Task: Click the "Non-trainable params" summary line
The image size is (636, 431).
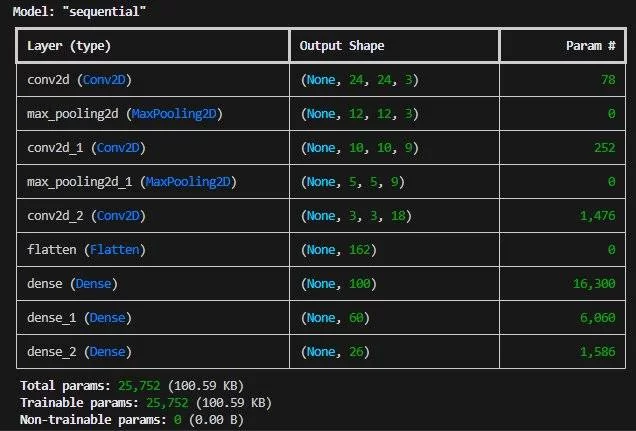Action: tap(137, 420)
